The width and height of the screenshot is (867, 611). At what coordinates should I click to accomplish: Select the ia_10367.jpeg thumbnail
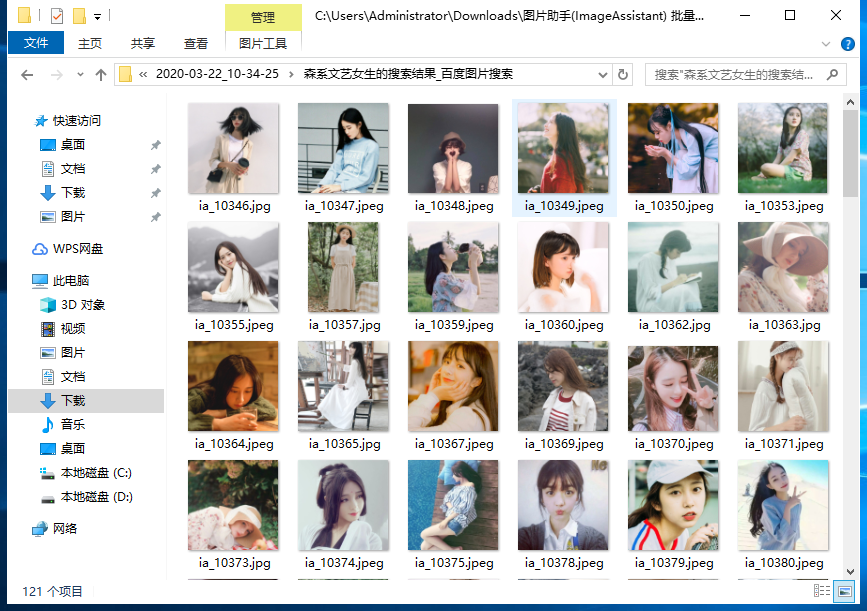pyautogui.click(x=453, y=394)
